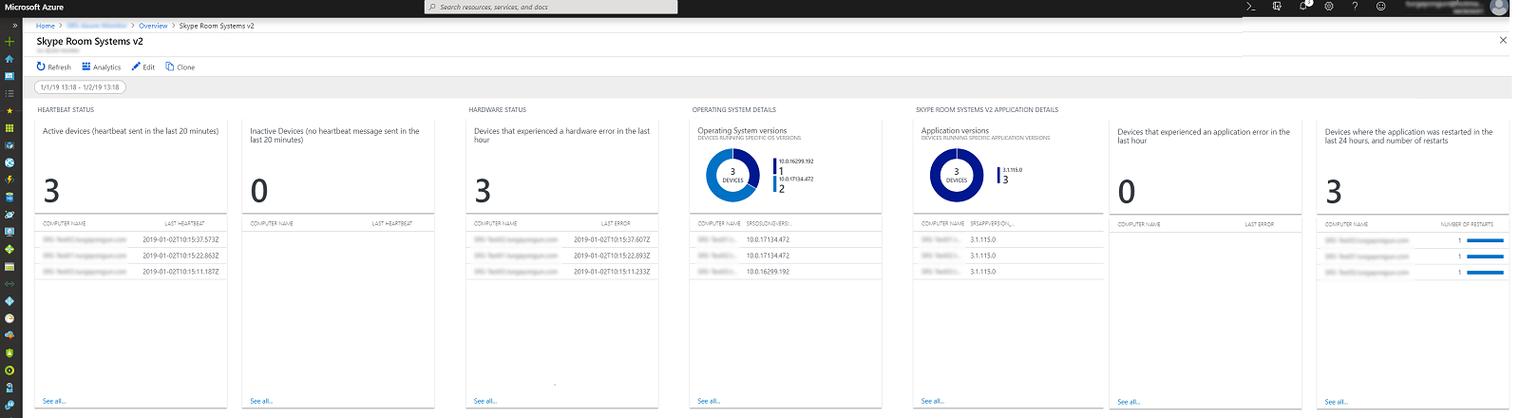Refresh the Skype Room Systems dashboard

click(54, 67)
